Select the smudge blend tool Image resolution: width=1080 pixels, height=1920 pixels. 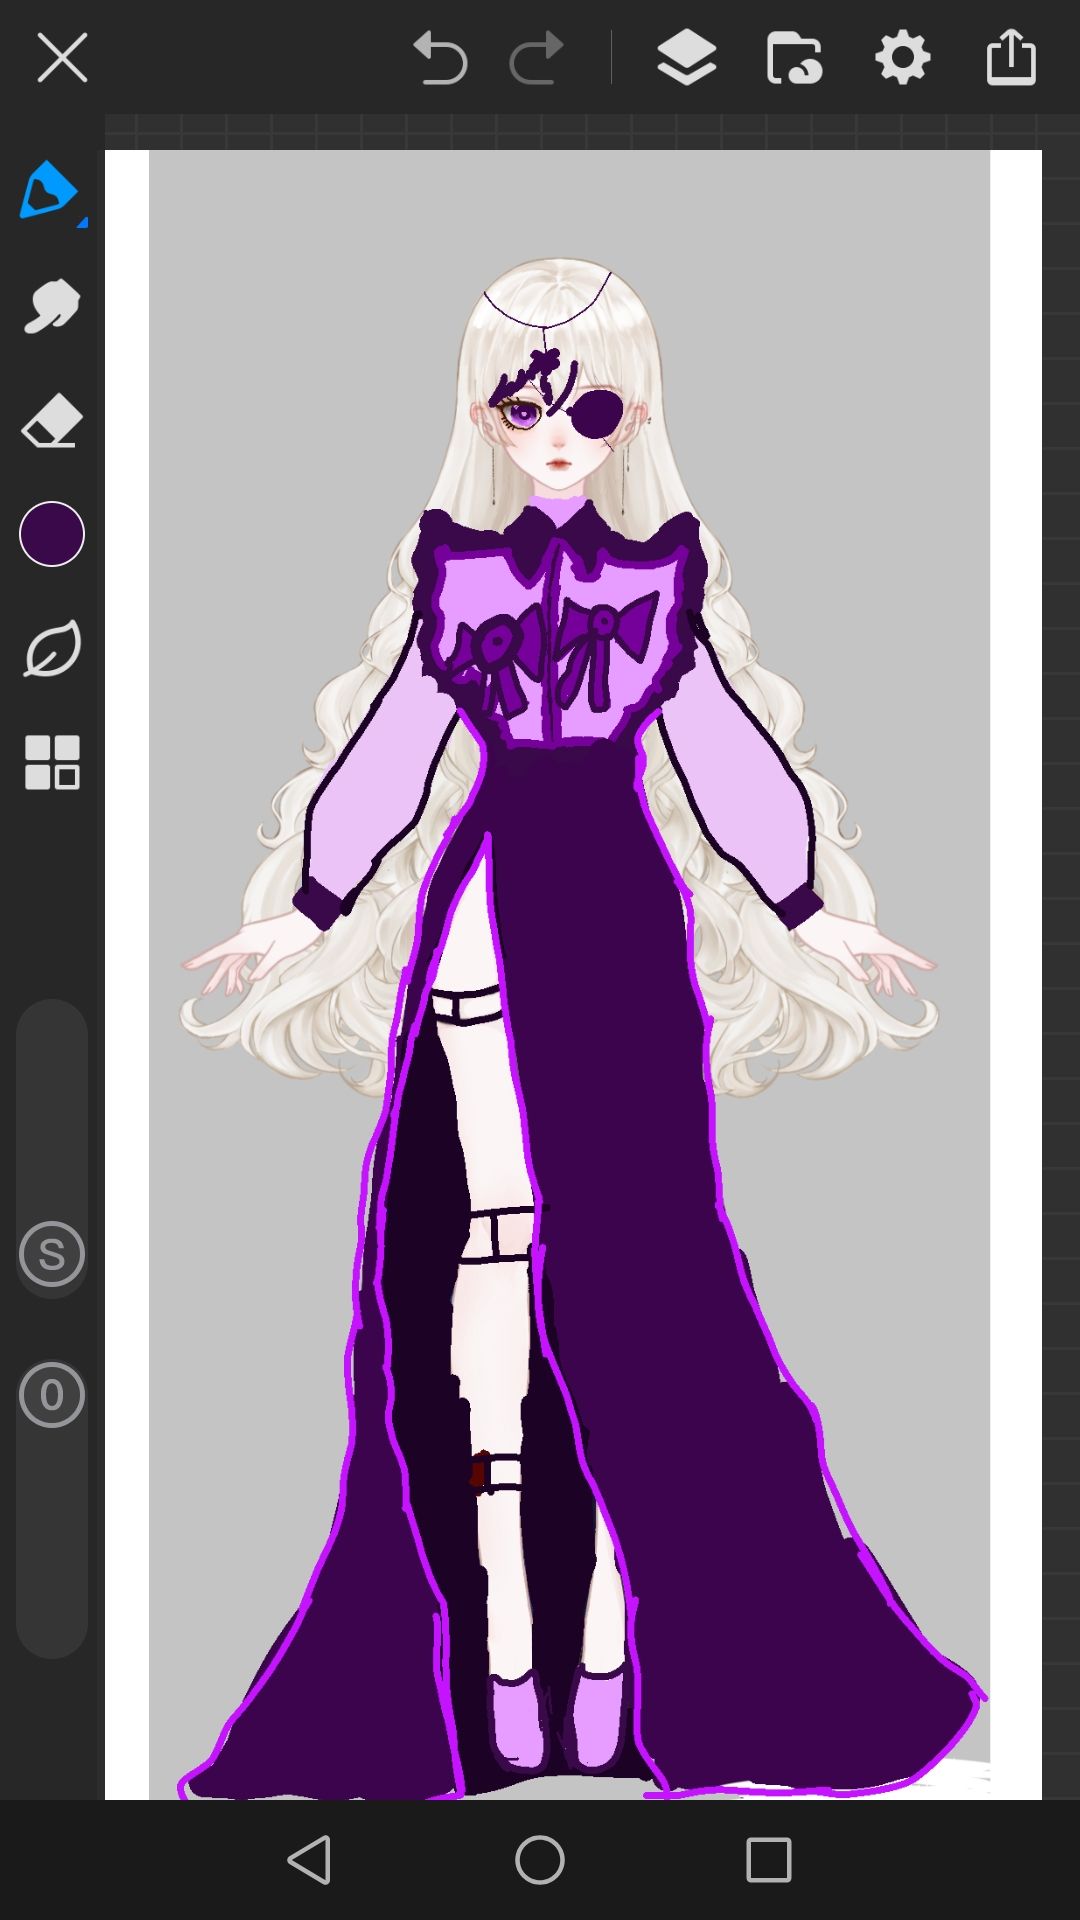[51, 305]
